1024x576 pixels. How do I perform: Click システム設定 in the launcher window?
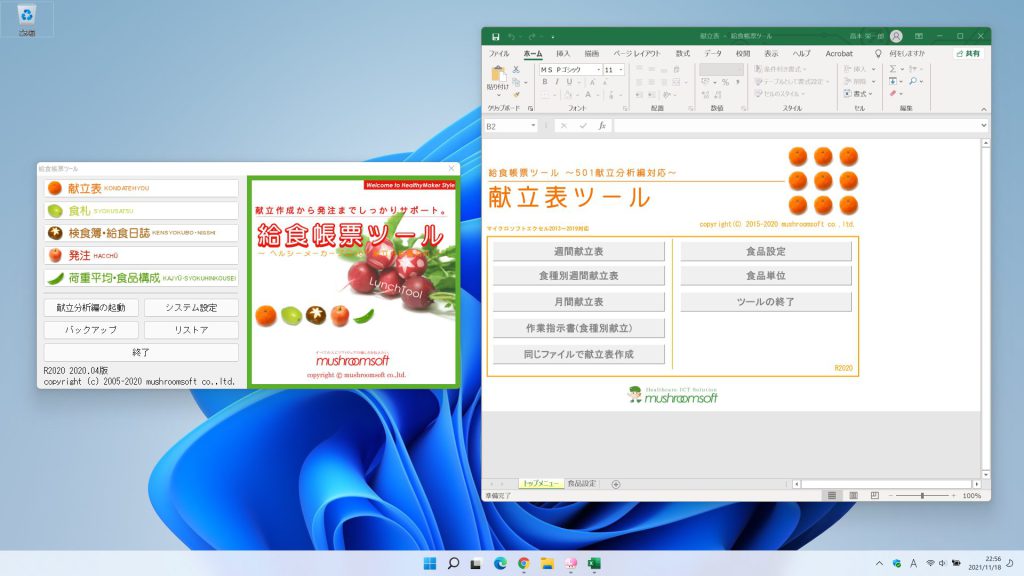tap(191, 308)
